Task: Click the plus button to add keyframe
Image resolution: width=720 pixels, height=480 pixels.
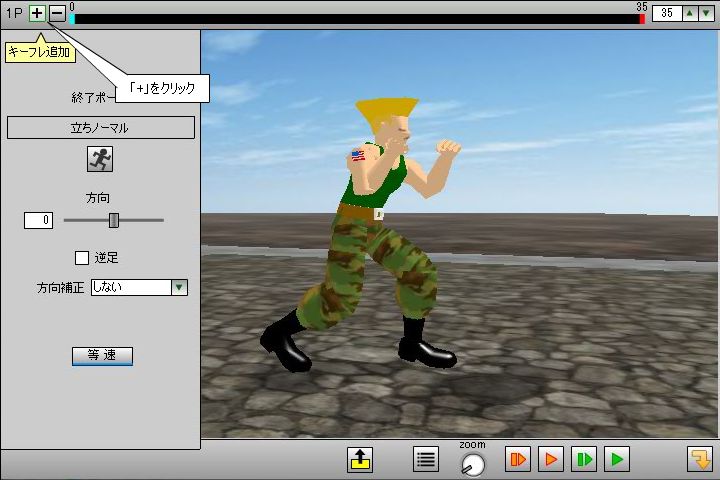Action: tap(37, 13)
